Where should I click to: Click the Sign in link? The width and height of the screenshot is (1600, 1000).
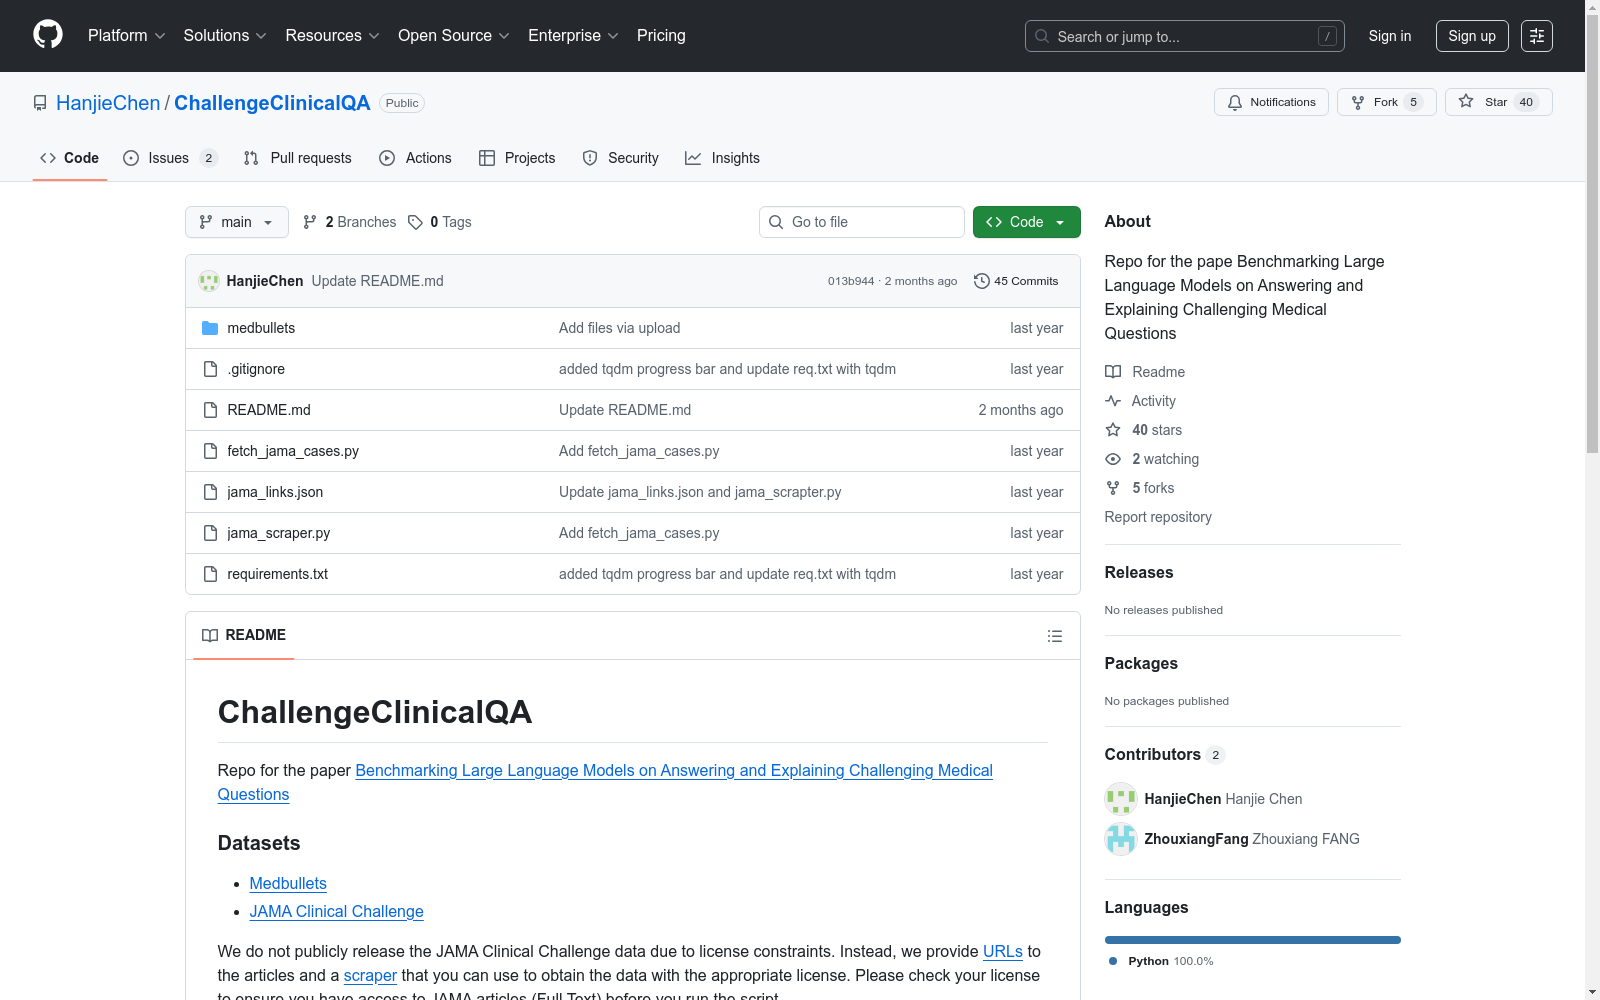pos(1390,36)
